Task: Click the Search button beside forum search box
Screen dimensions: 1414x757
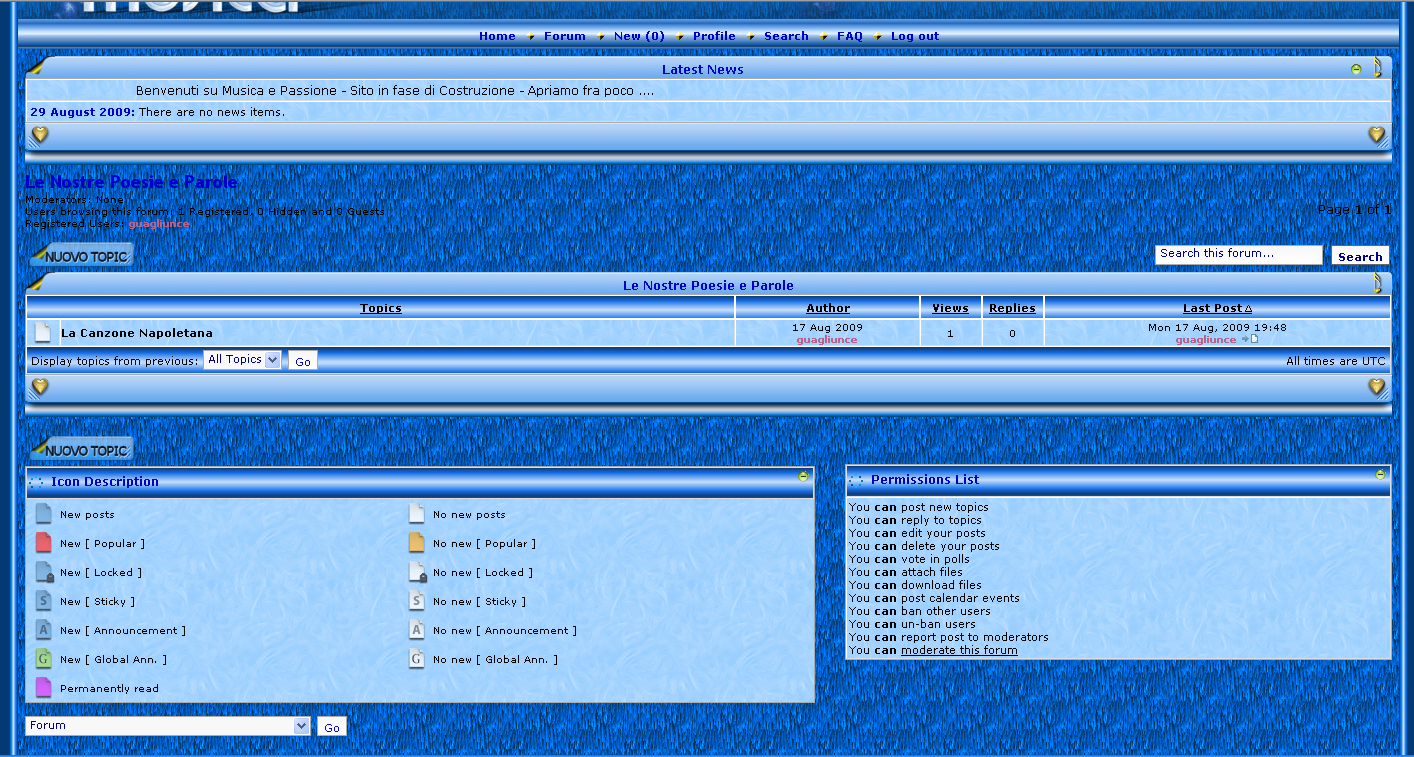Action: pyautogui.click(x=1360, y=257)
